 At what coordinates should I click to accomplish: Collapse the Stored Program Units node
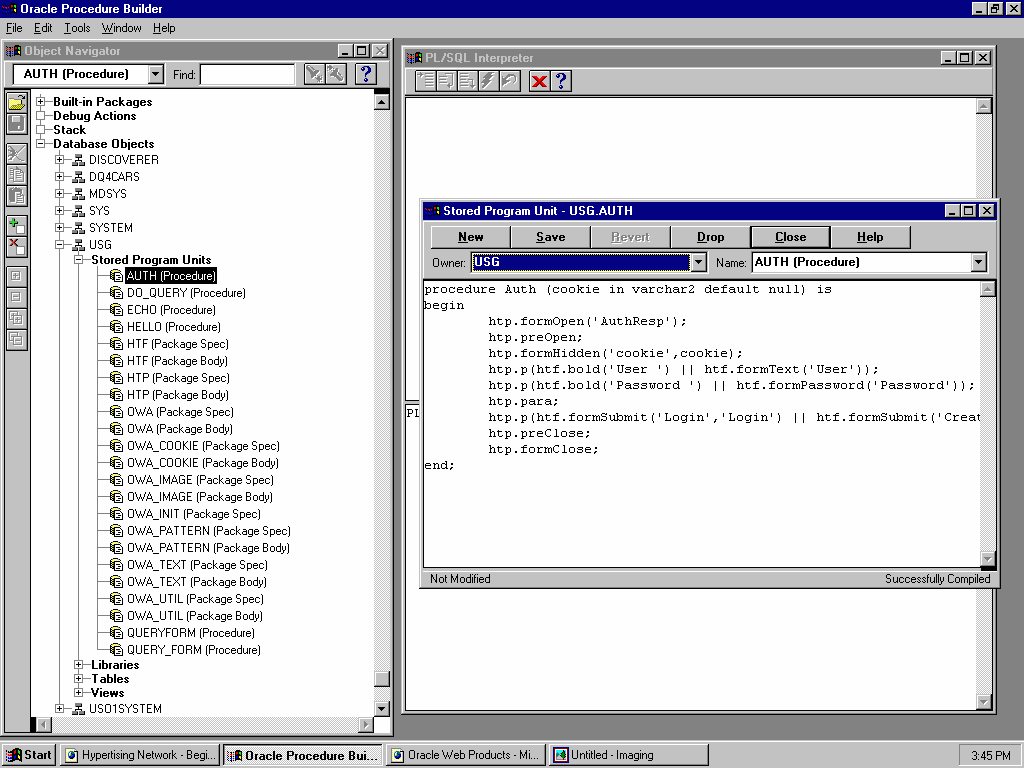click(78, 259)
